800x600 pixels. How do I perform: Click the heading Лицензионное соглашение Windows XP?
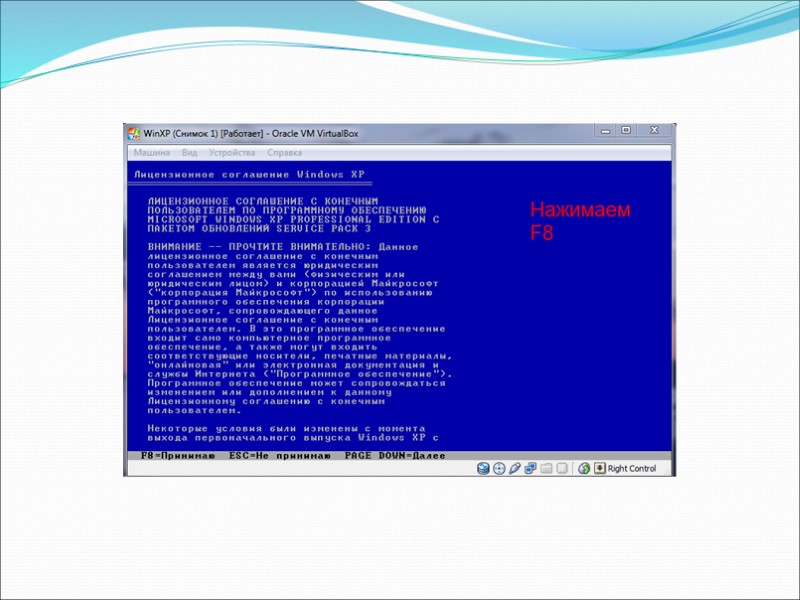click(x=249, y=174)
